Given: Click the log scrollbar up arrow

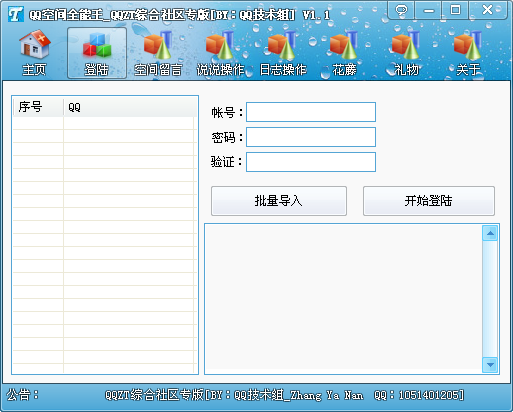Looking at the screenshot, I should (490, 233).
